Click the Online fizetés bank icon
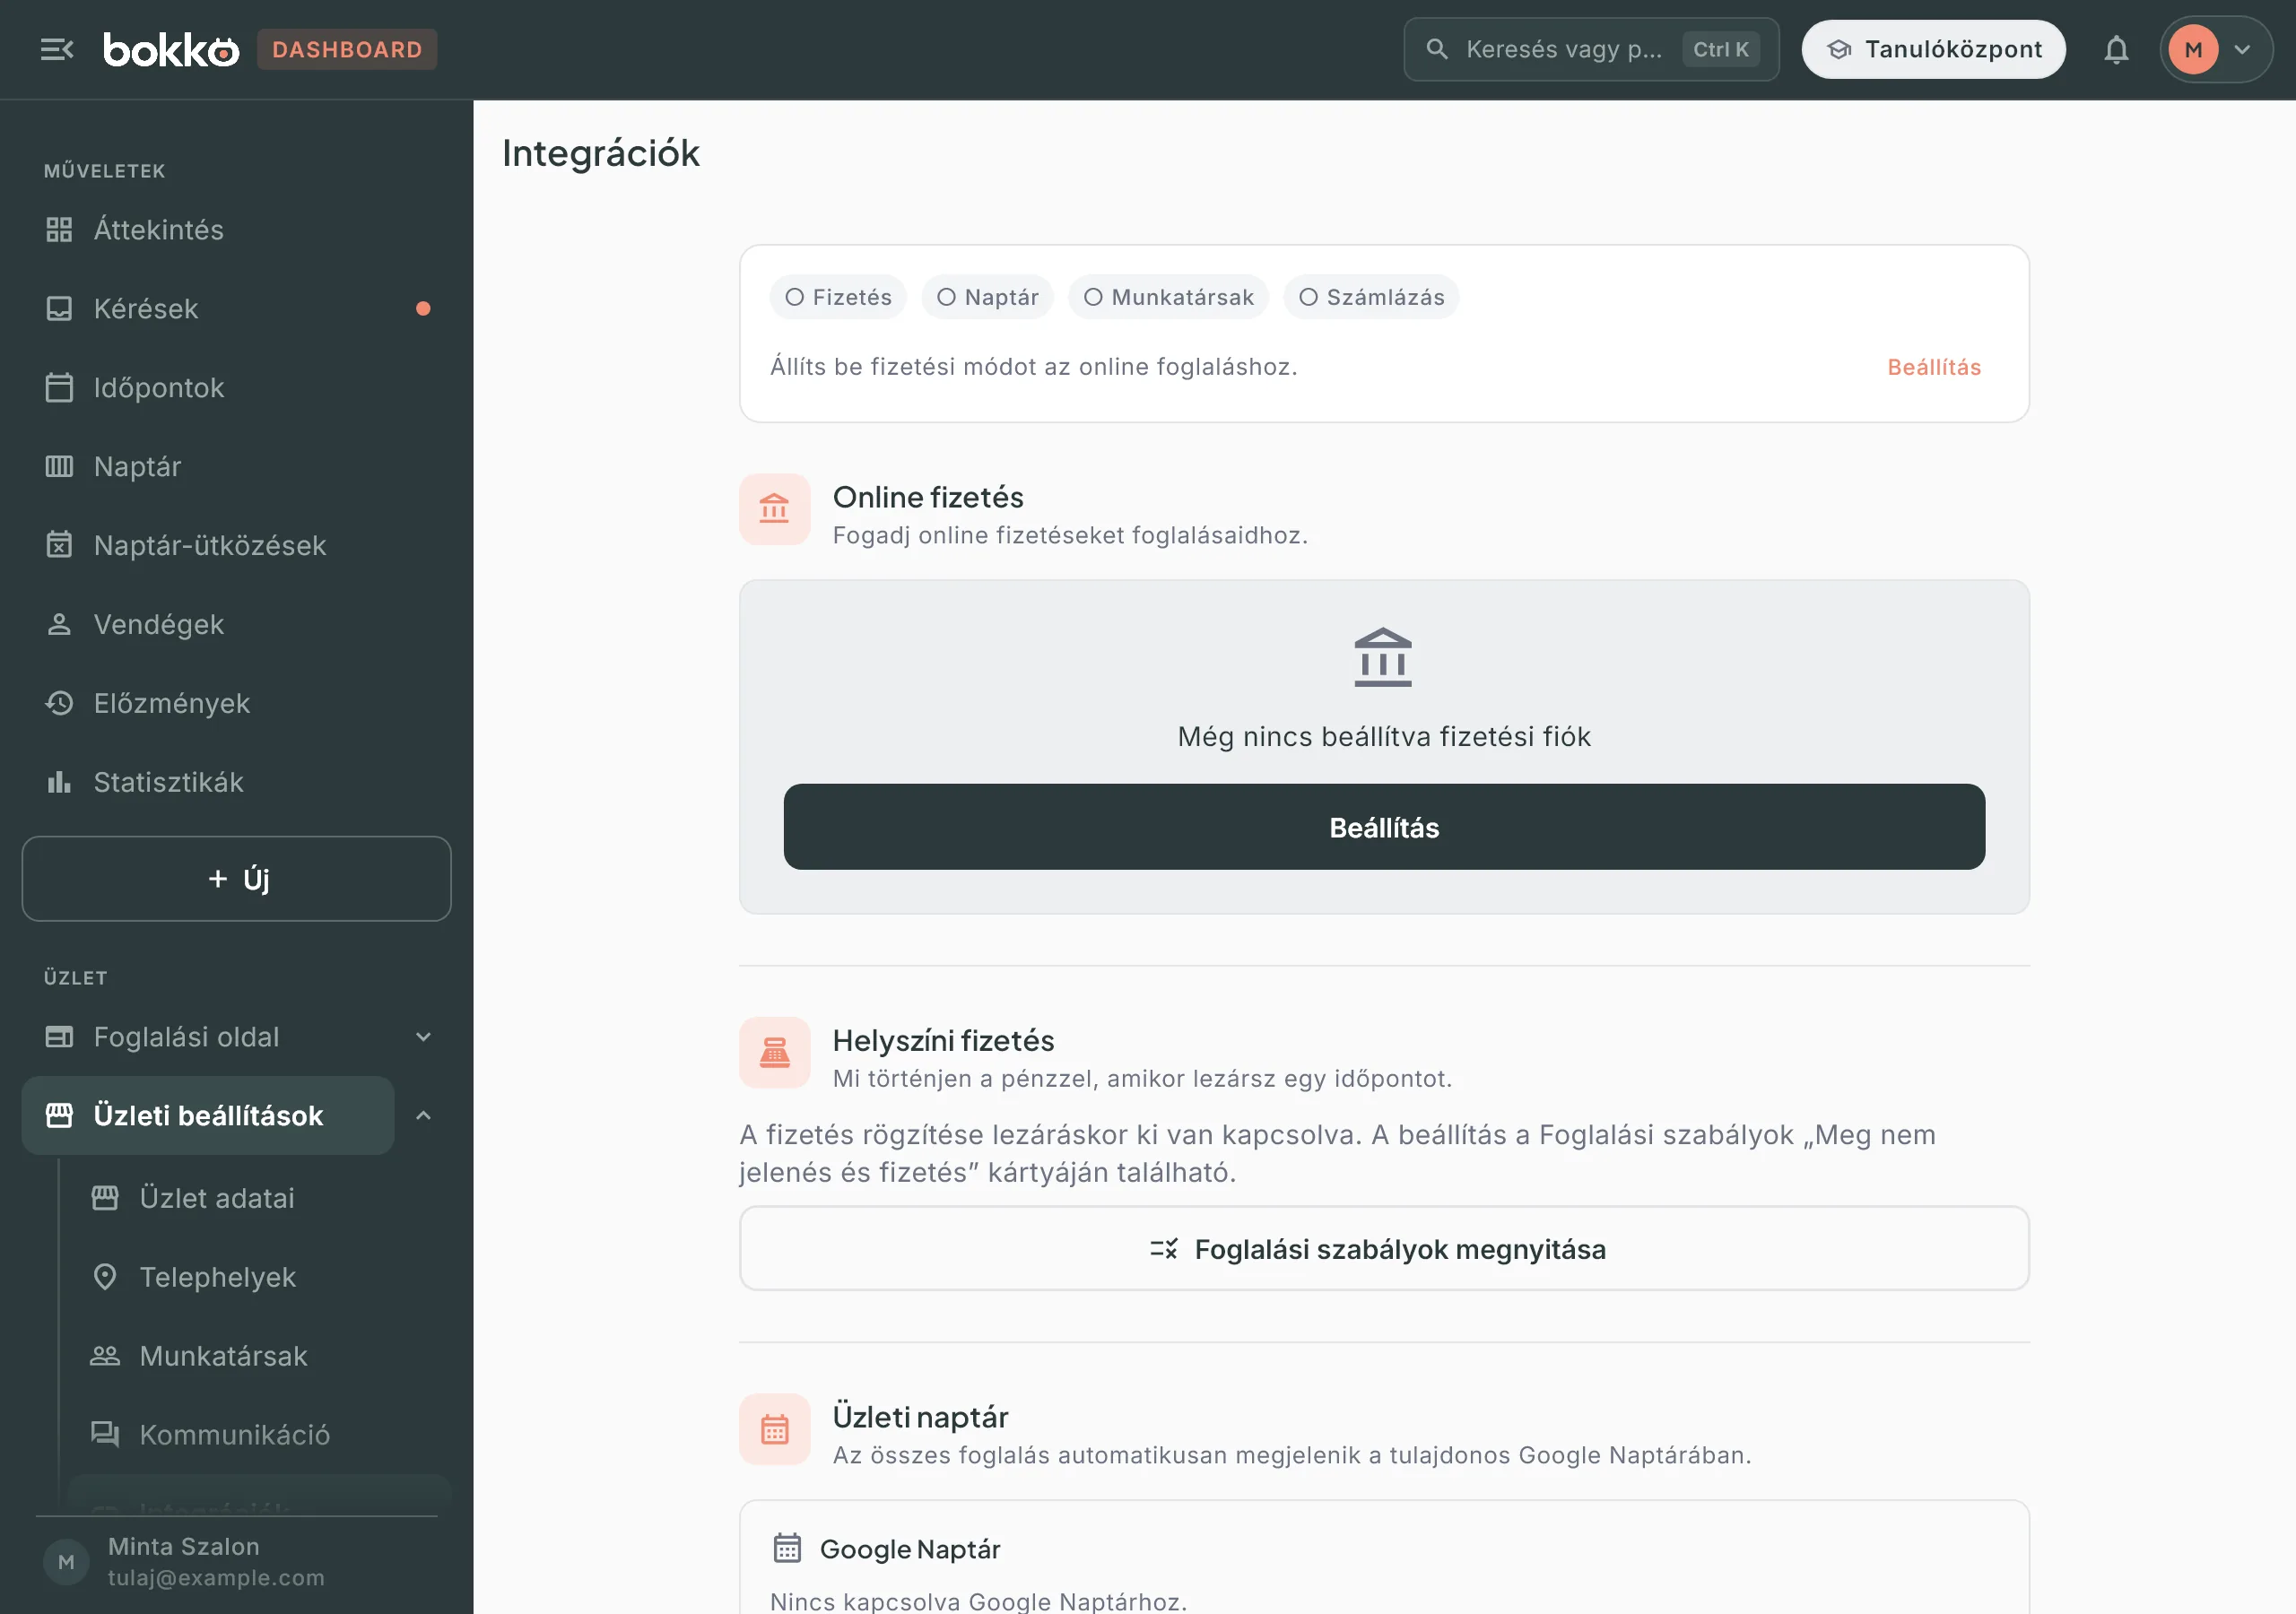 click(774, 509)
